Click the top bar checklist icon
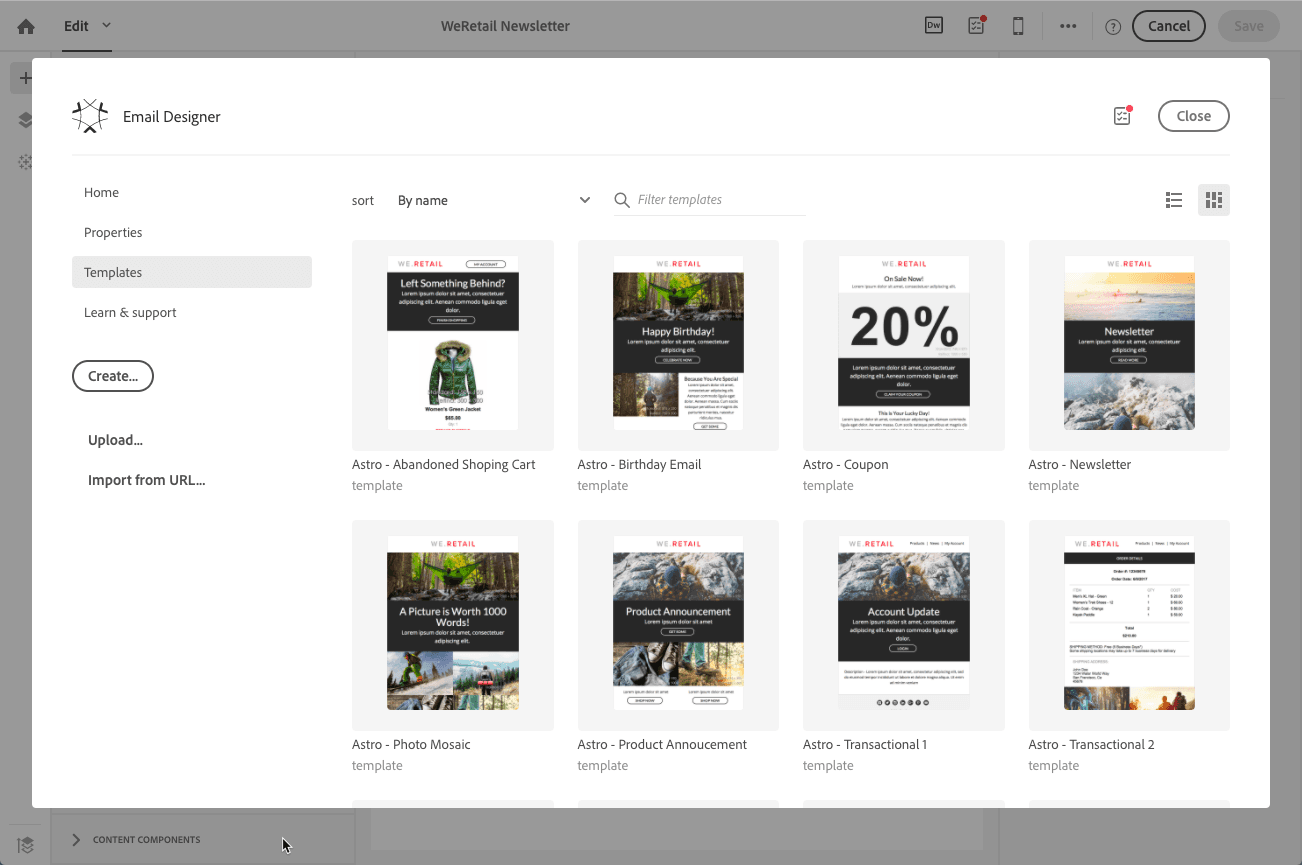 click(976, 26)
